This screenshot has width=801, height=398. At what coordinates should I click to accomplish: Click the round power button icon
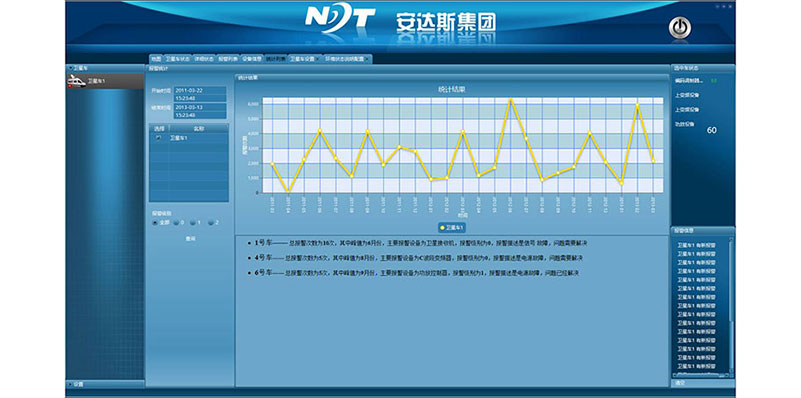tap(679, 28)
